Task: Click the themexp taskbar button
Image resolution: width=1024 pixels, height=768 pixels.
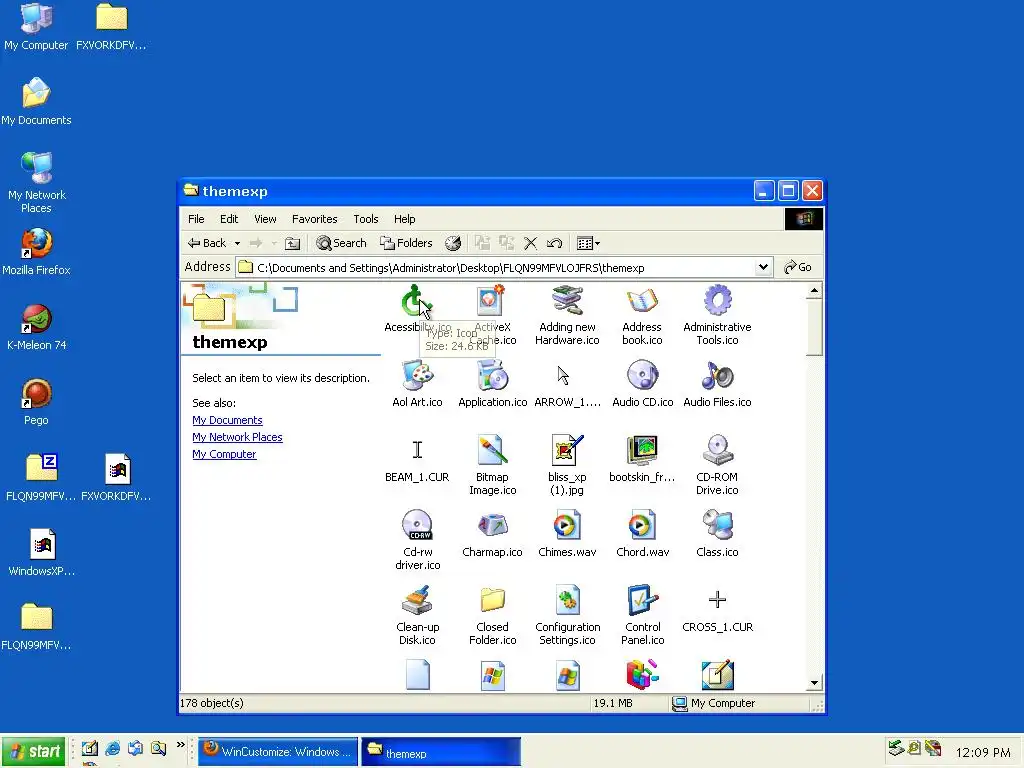Action: tap(441, 752)
